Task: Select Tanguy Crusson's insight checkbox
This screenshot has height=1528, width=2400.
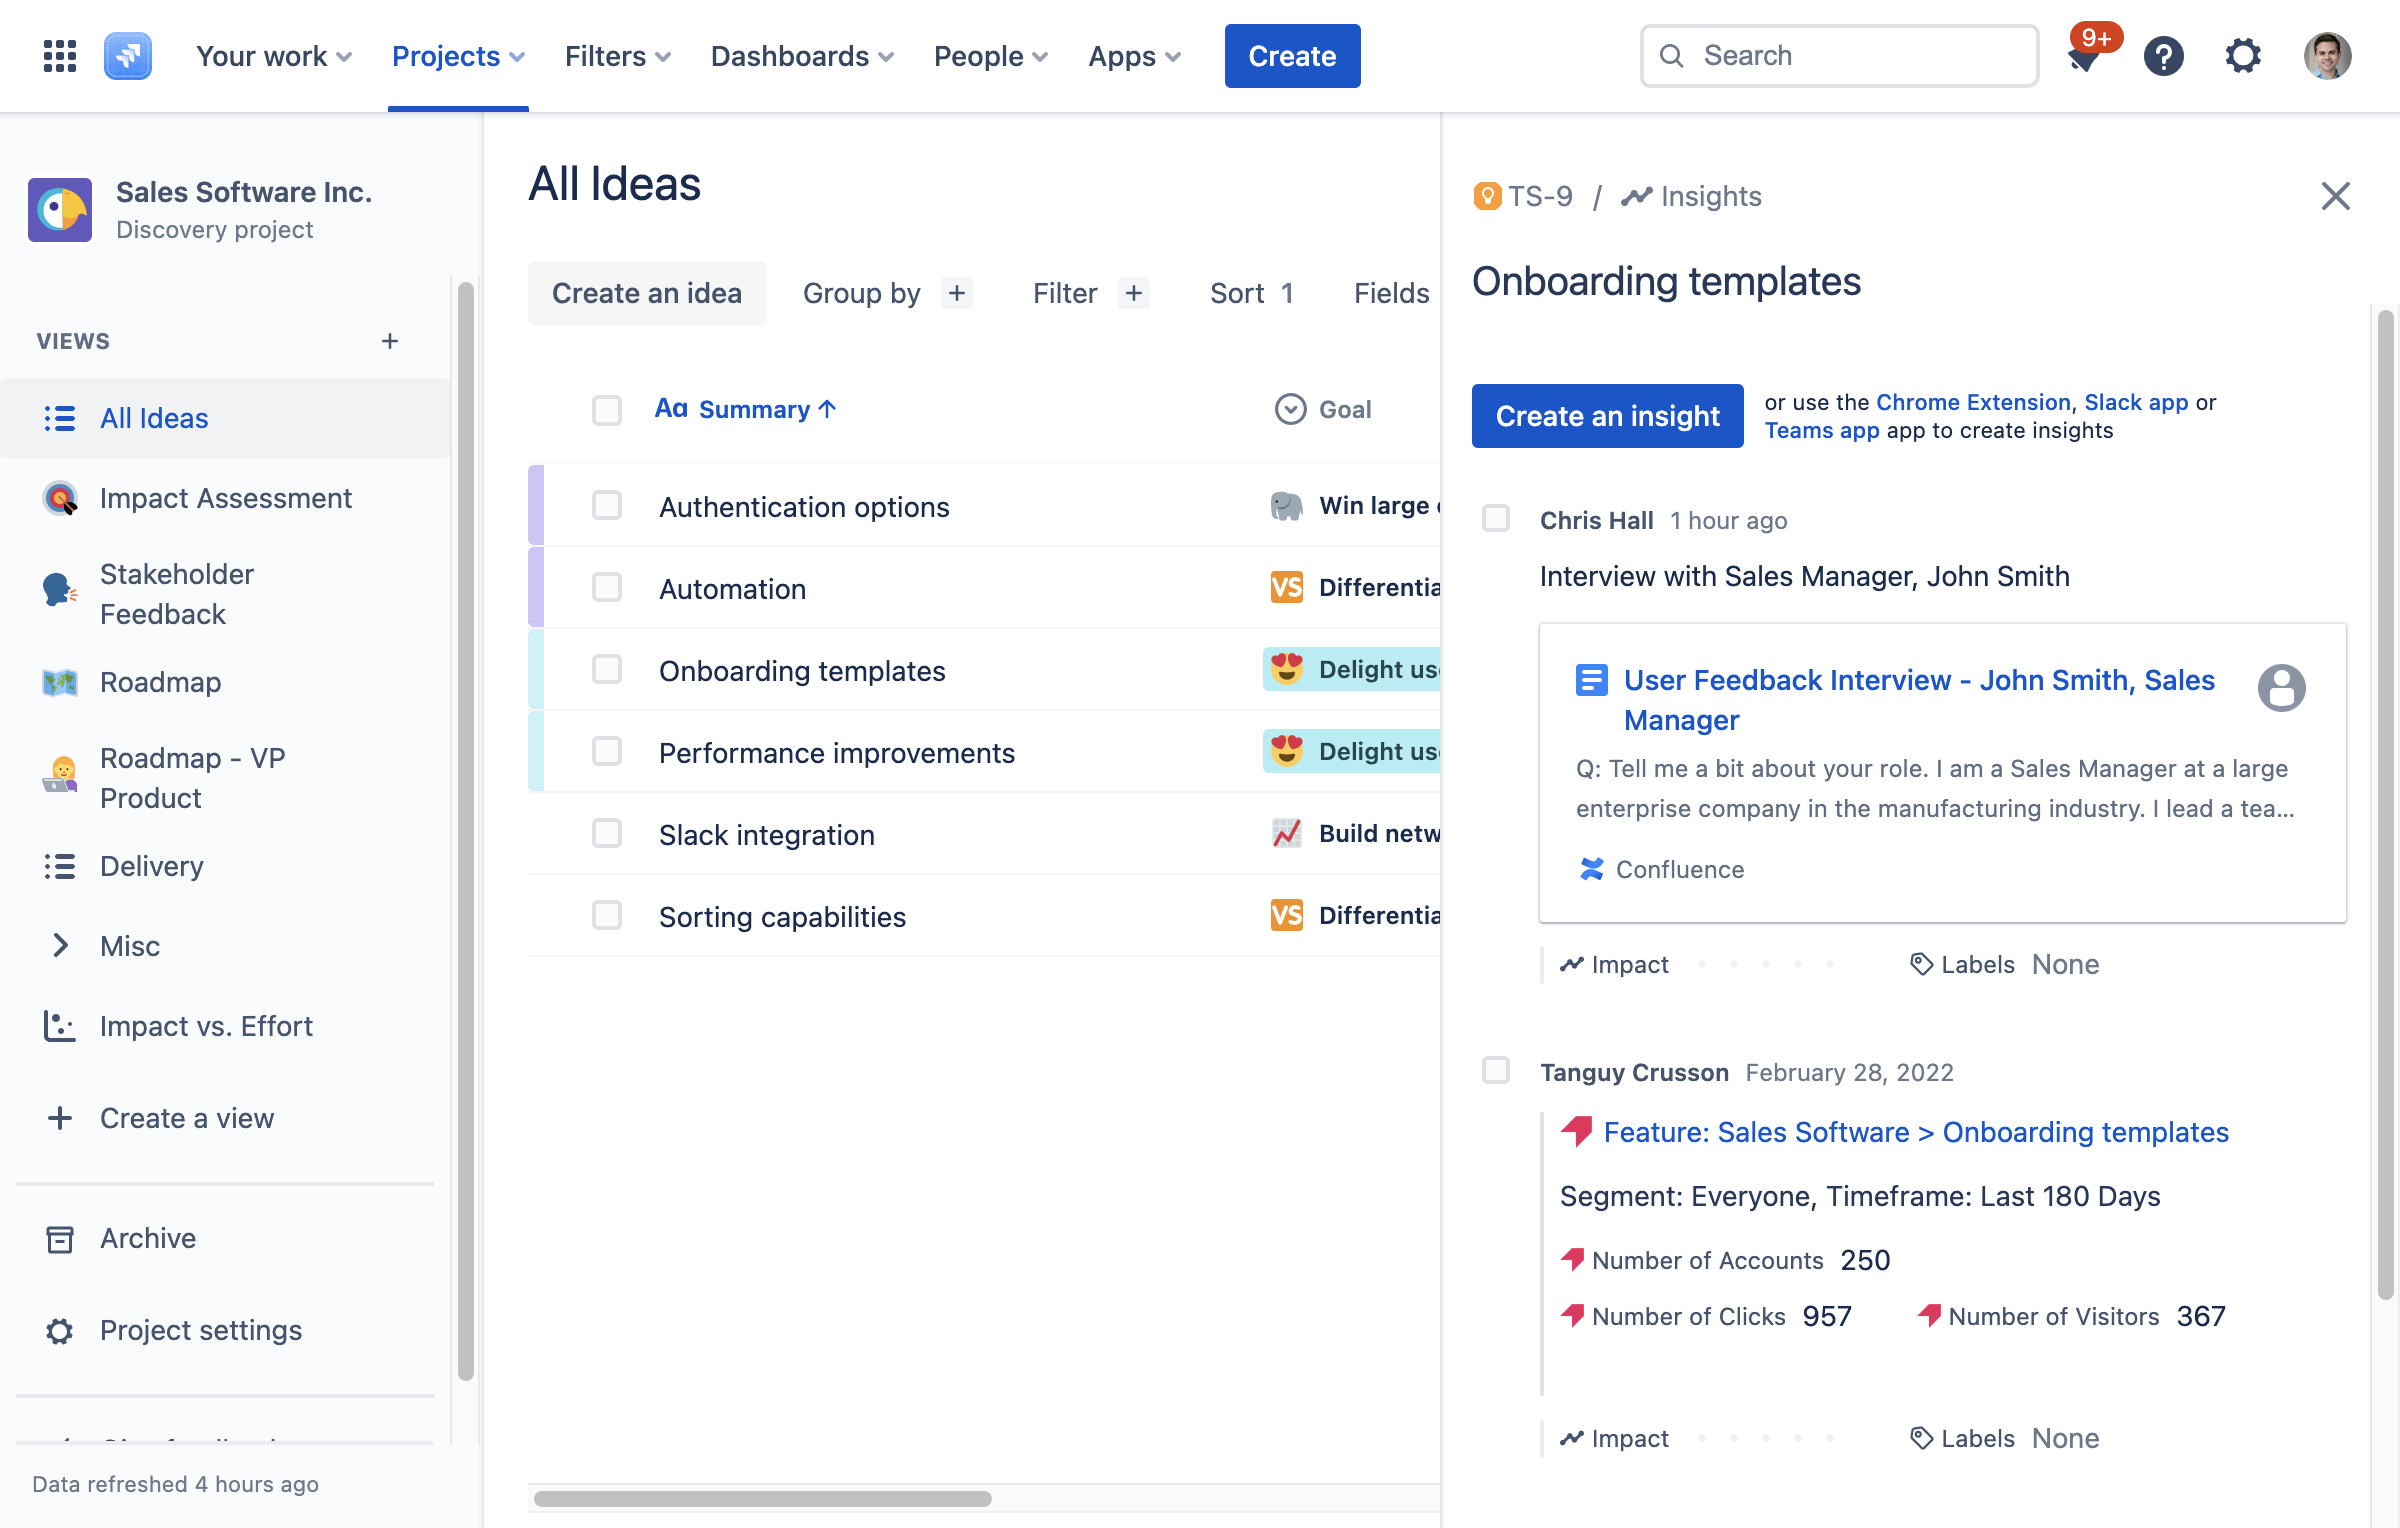Action: 1496,1071
